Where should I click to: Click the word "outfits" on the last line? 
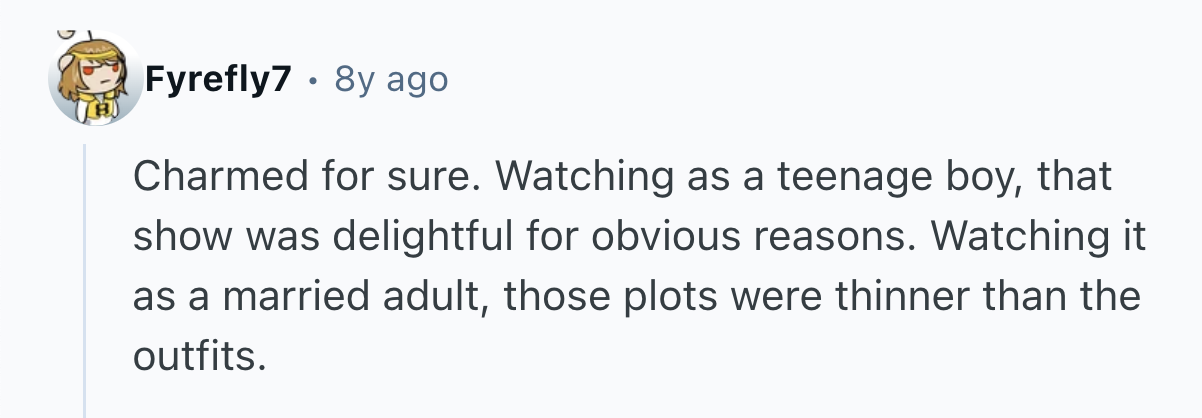[196, 356]
